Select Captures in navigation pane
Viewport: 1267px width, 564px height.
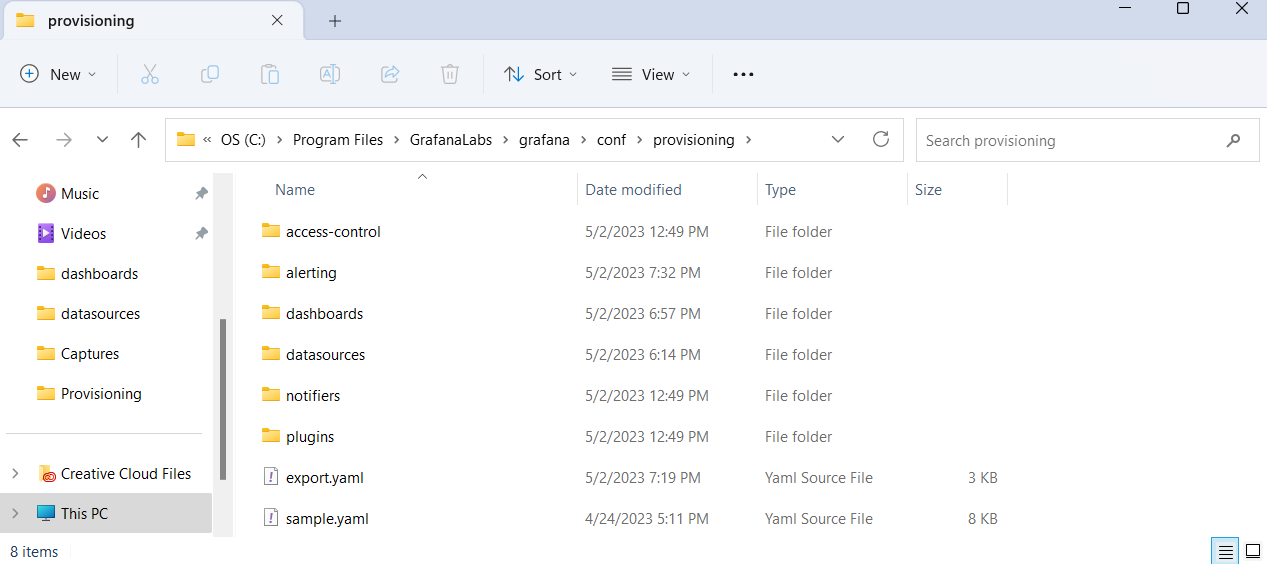pyautogui.click(x=90, y=353)
